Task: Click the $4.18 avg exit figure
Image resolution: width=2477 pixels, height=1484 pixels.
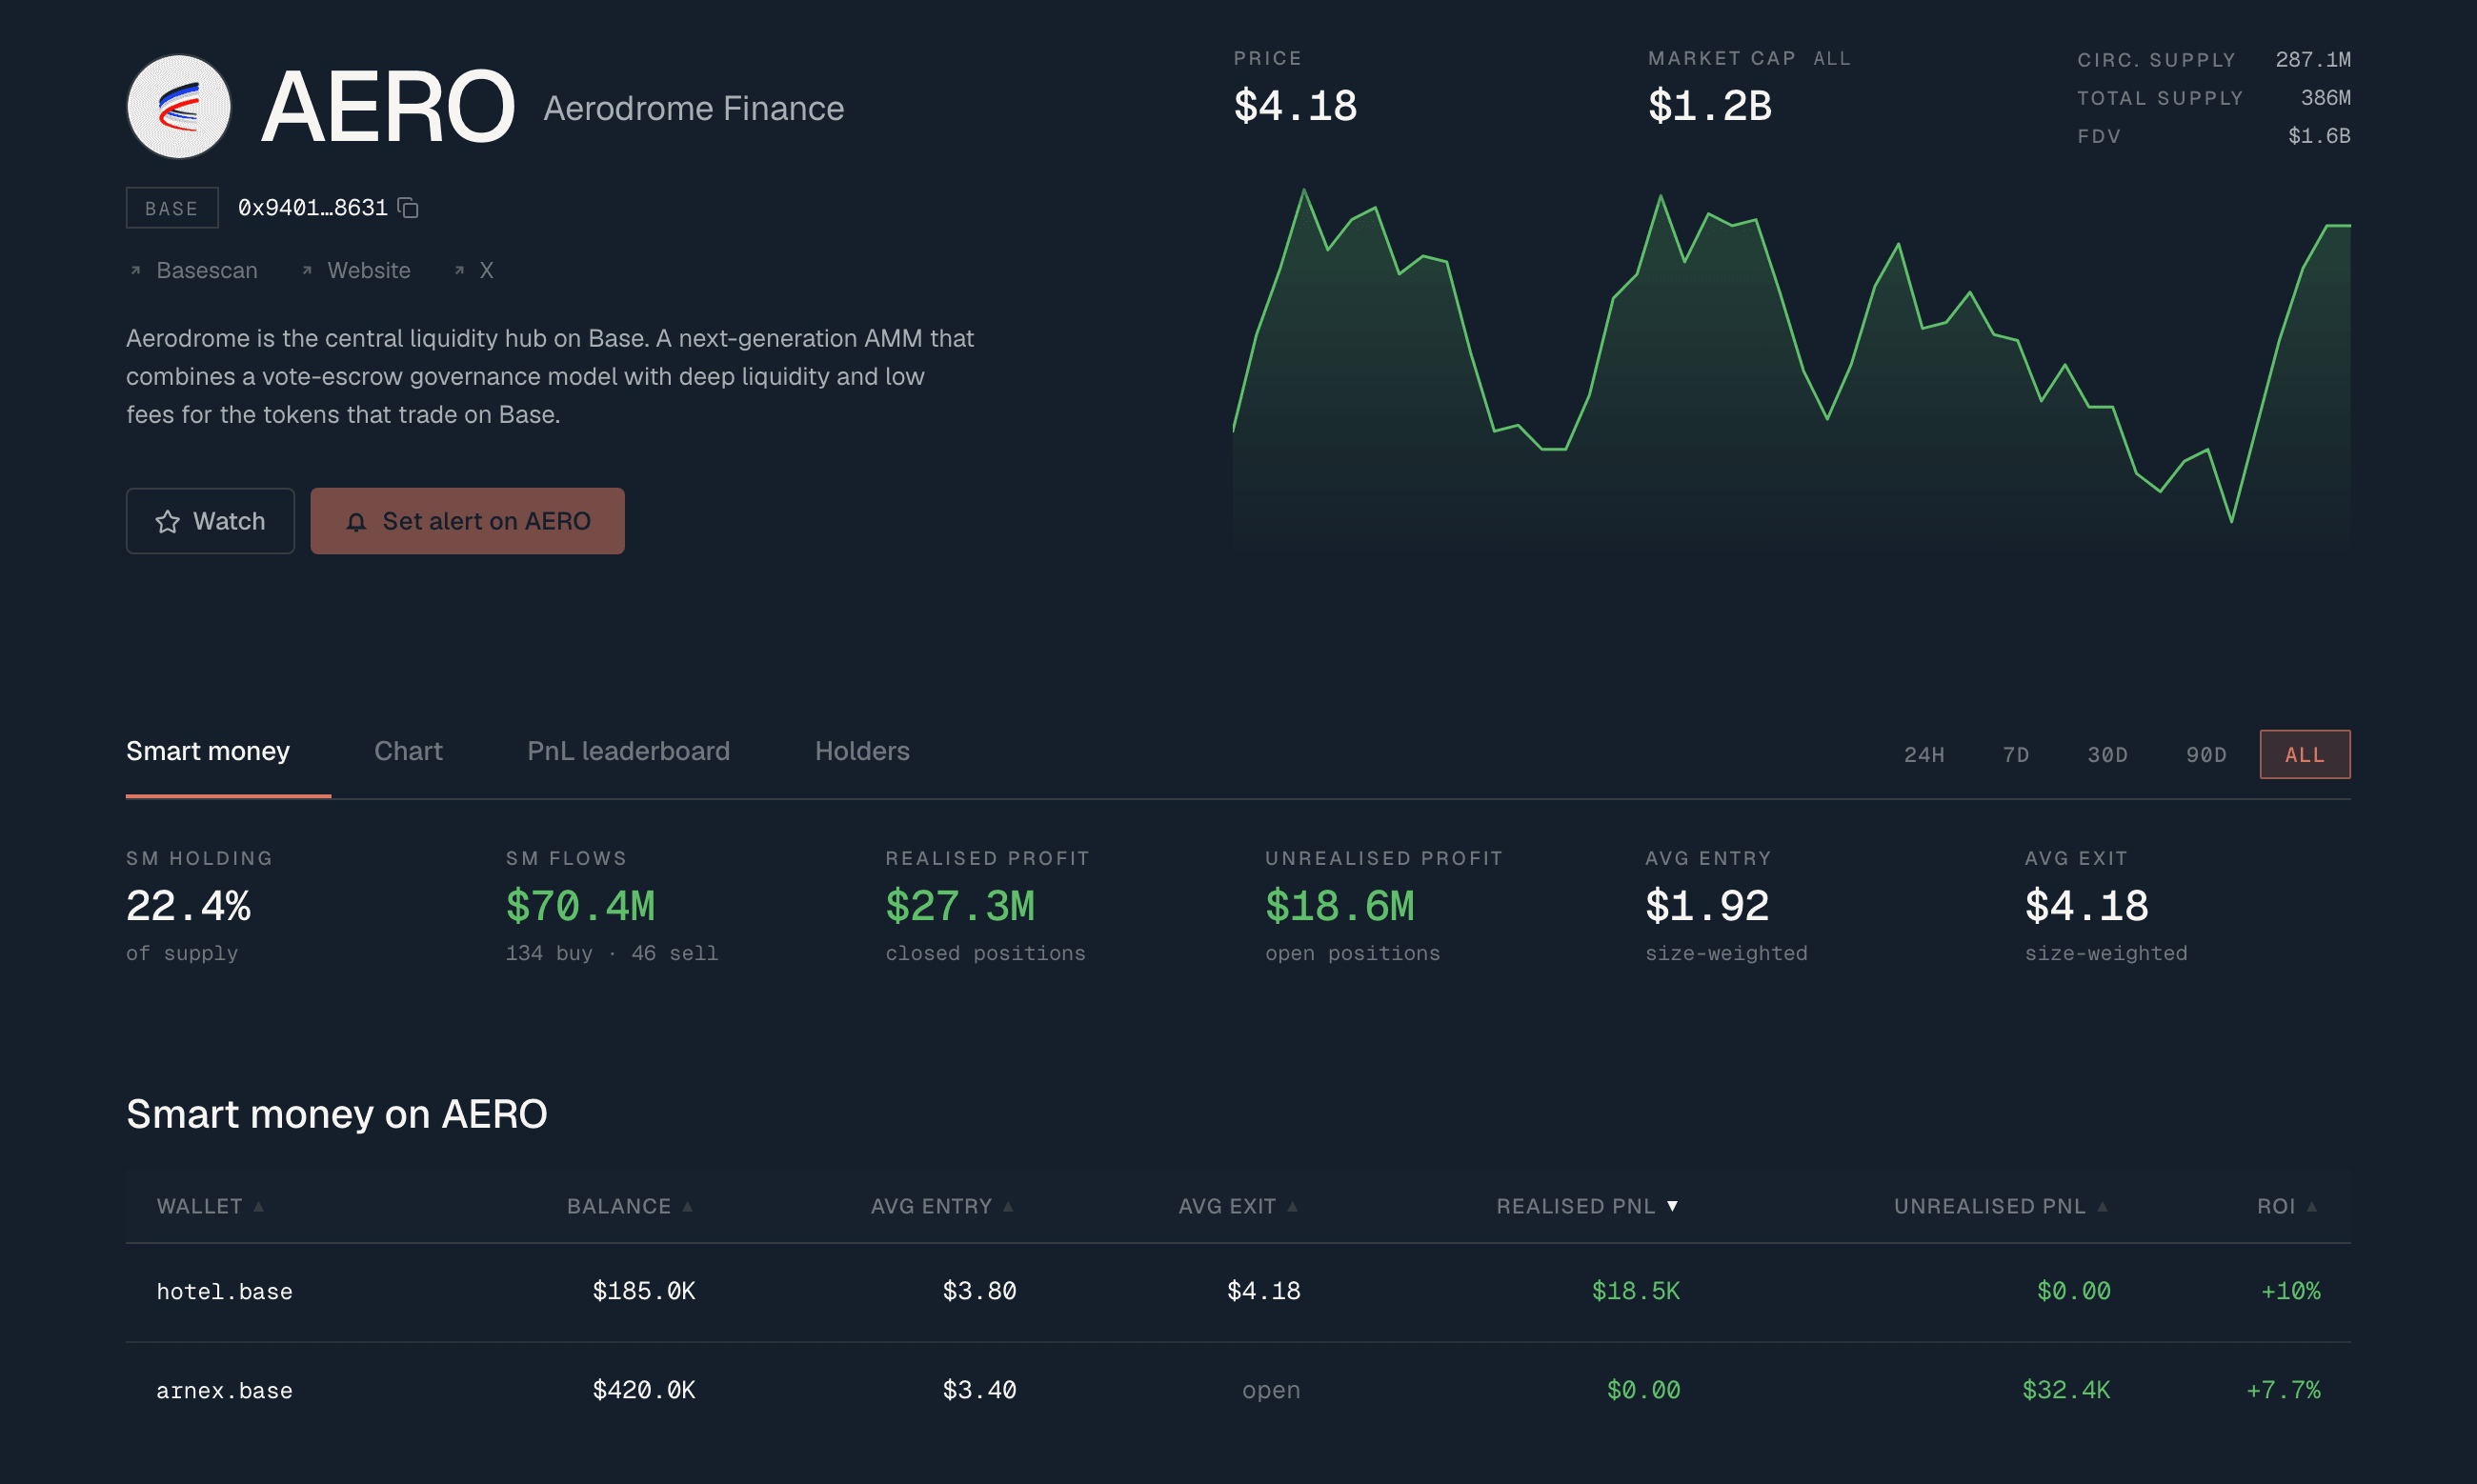Action: click(2087, 906)
